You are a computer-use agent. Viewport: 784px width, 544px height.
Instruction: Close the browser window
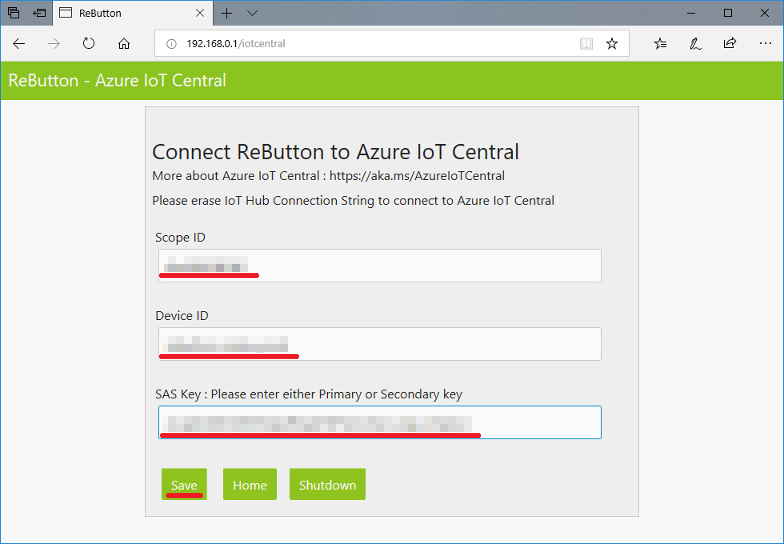[764, 13]
